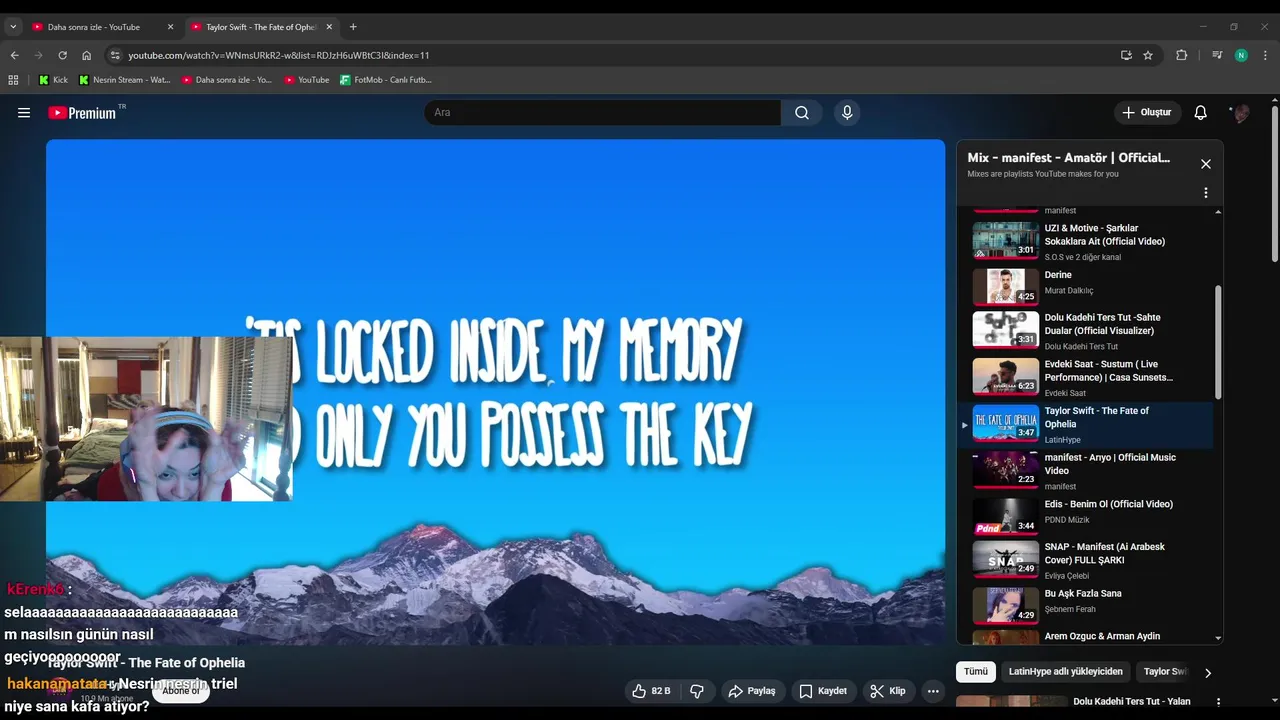Open the media control icon in toolbar
Image resolution: width=1280 pixels, height=720 pixels.
point(1217,55)
